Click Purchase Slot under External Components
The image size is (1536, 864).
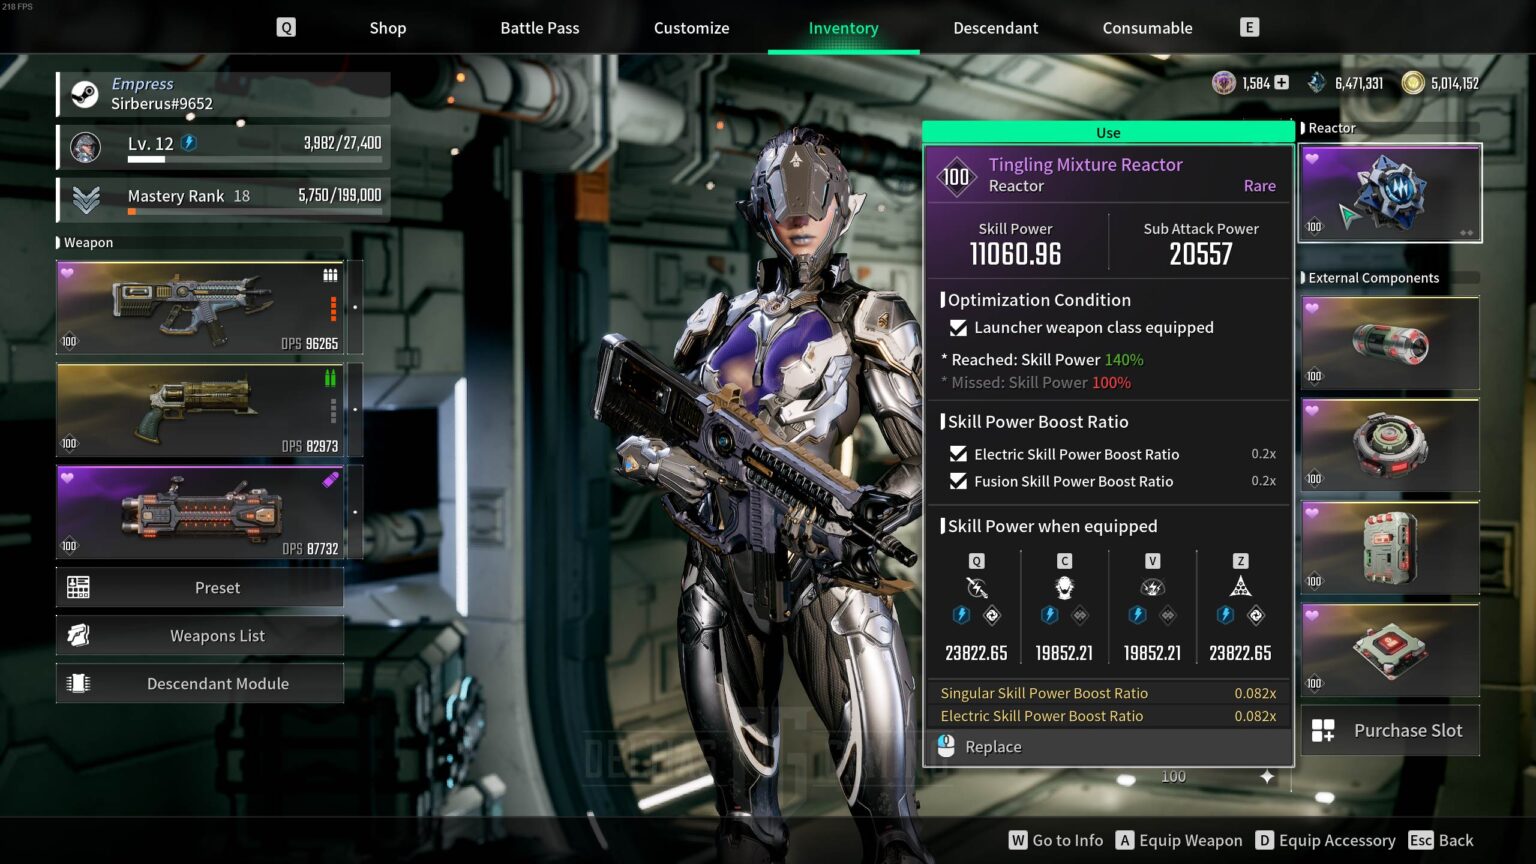(x=1390, y=730)
